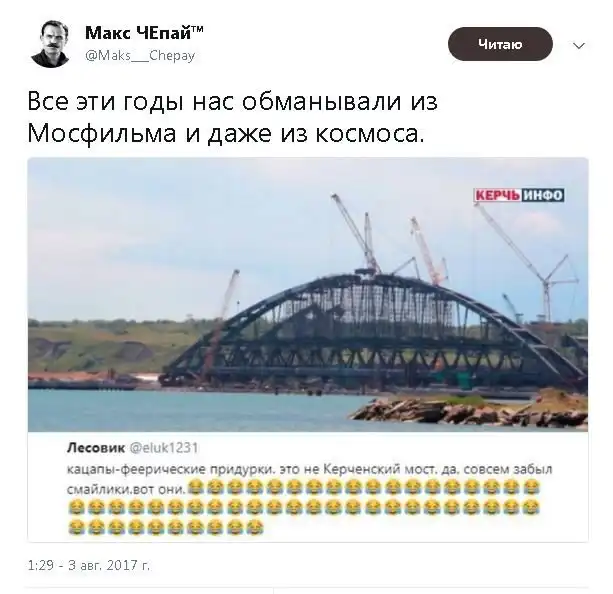Viewport: 613px width, 594px height.
Task: Toggle the Читаю following button
Action: coord(500,44)
